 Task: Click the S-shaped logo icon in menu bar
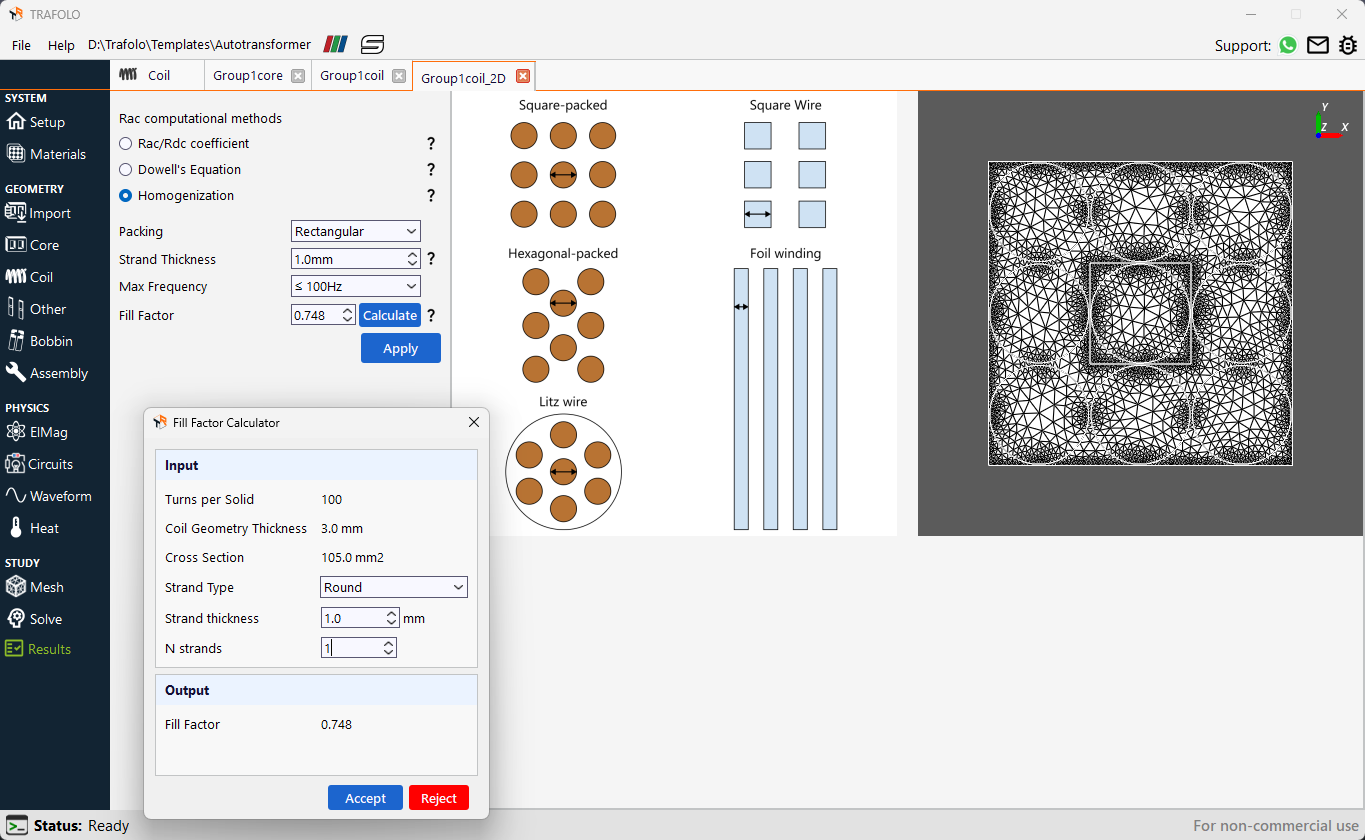click(373, 44)
